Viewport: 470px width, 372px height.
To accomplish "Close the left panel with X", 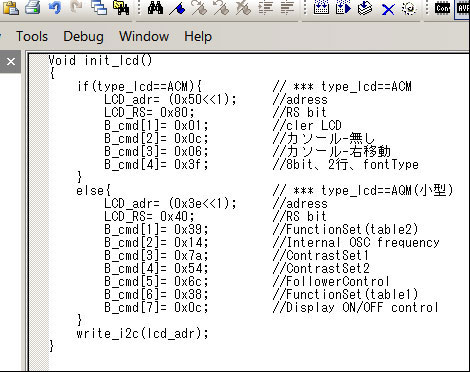I will click(x=11, y=62).
